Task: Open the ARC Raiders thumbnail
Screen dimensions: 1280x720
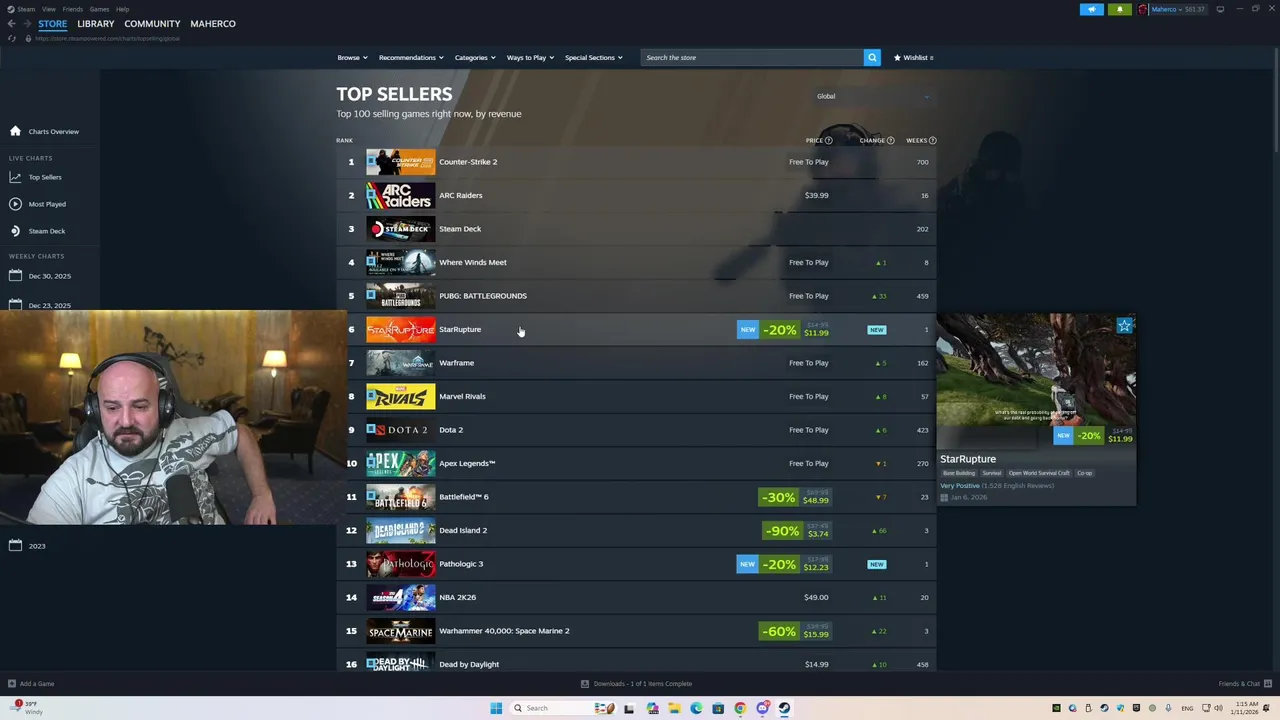Action: [400, 195]
